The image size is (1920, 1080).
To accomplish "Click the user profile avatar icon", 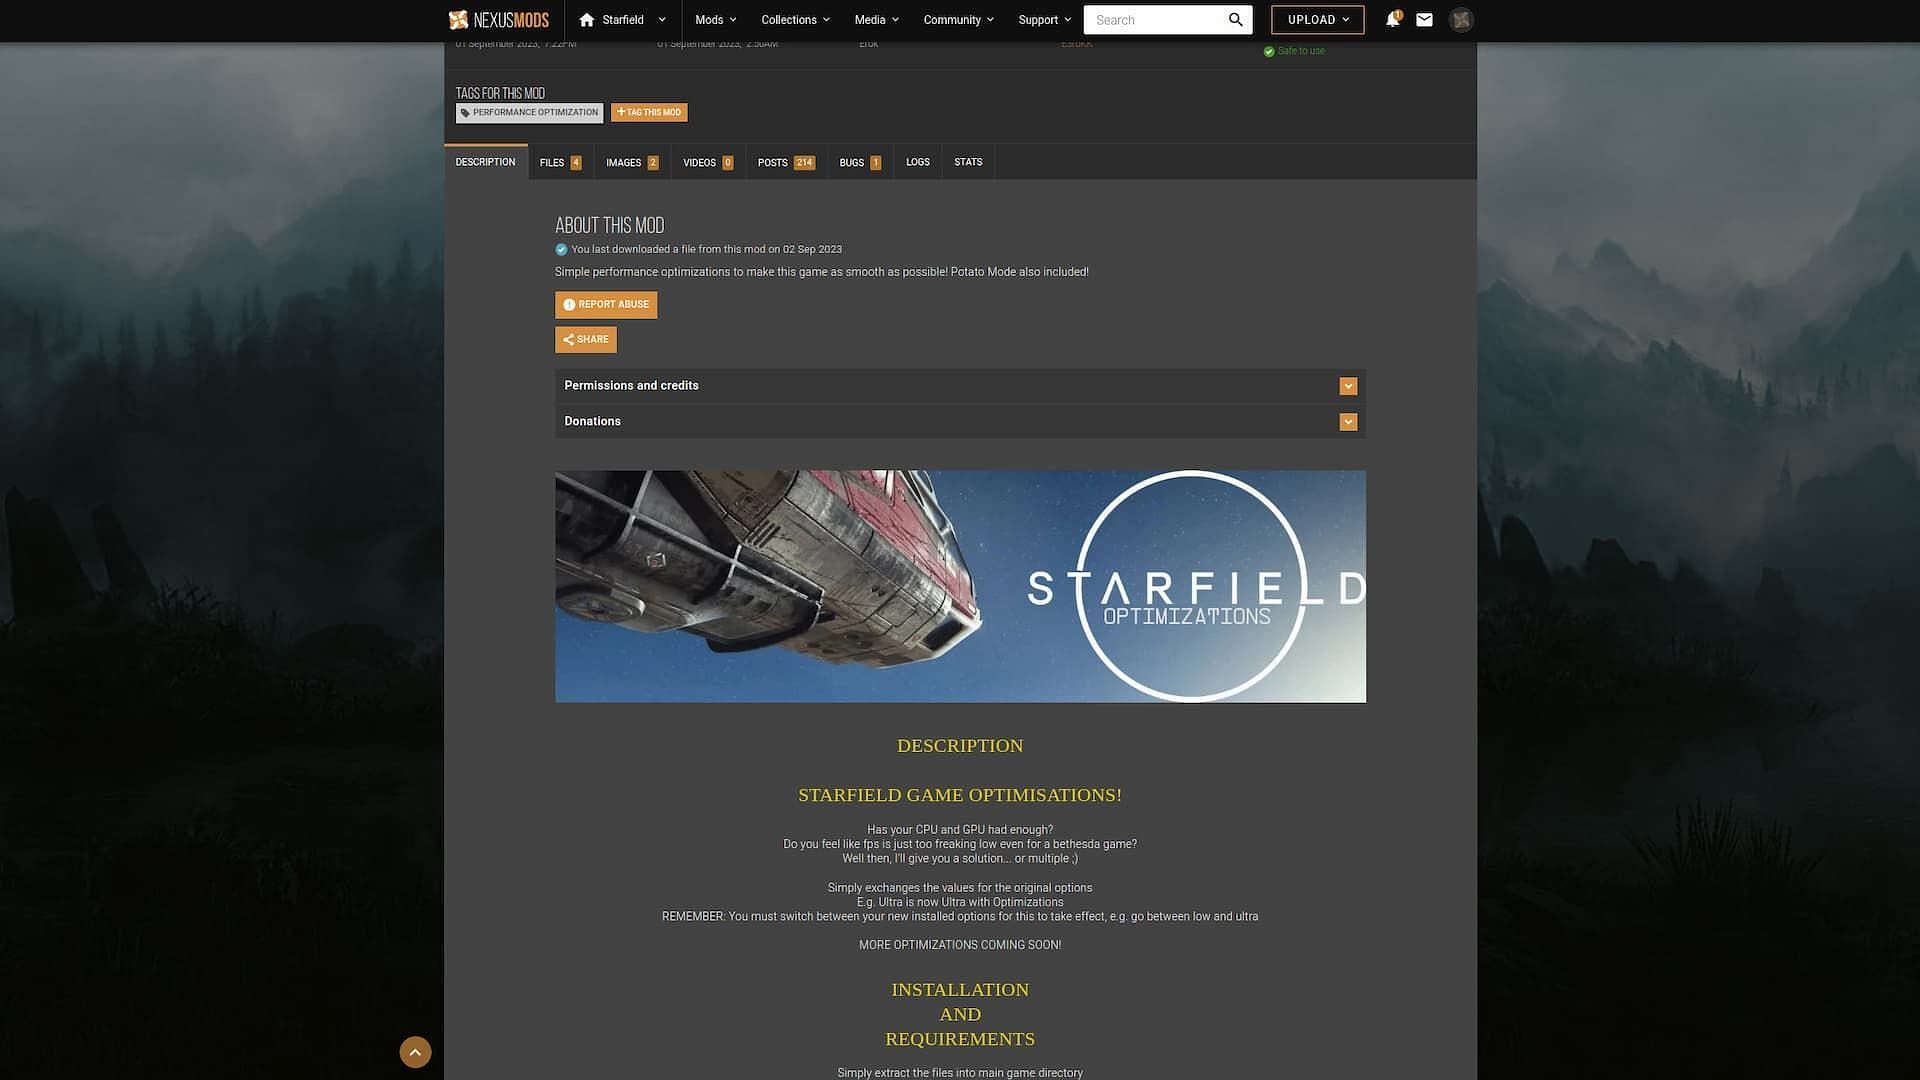I will click(1460, 20).
